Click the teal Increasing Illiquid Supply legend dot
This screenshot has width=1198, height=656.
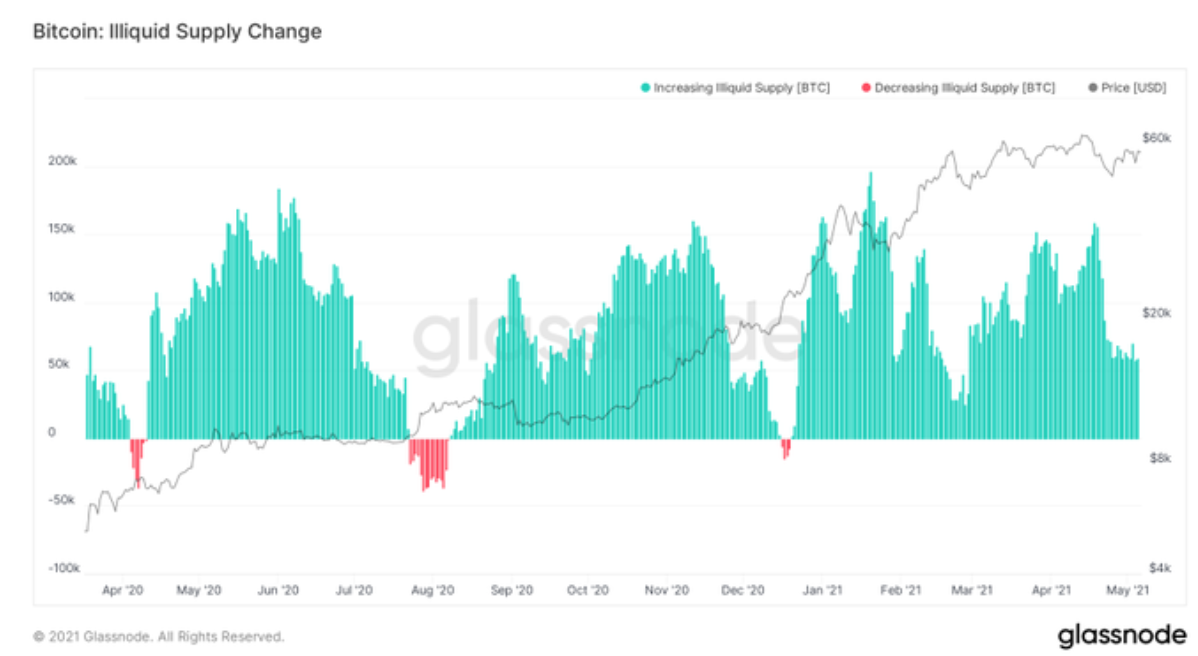[646, 88]
